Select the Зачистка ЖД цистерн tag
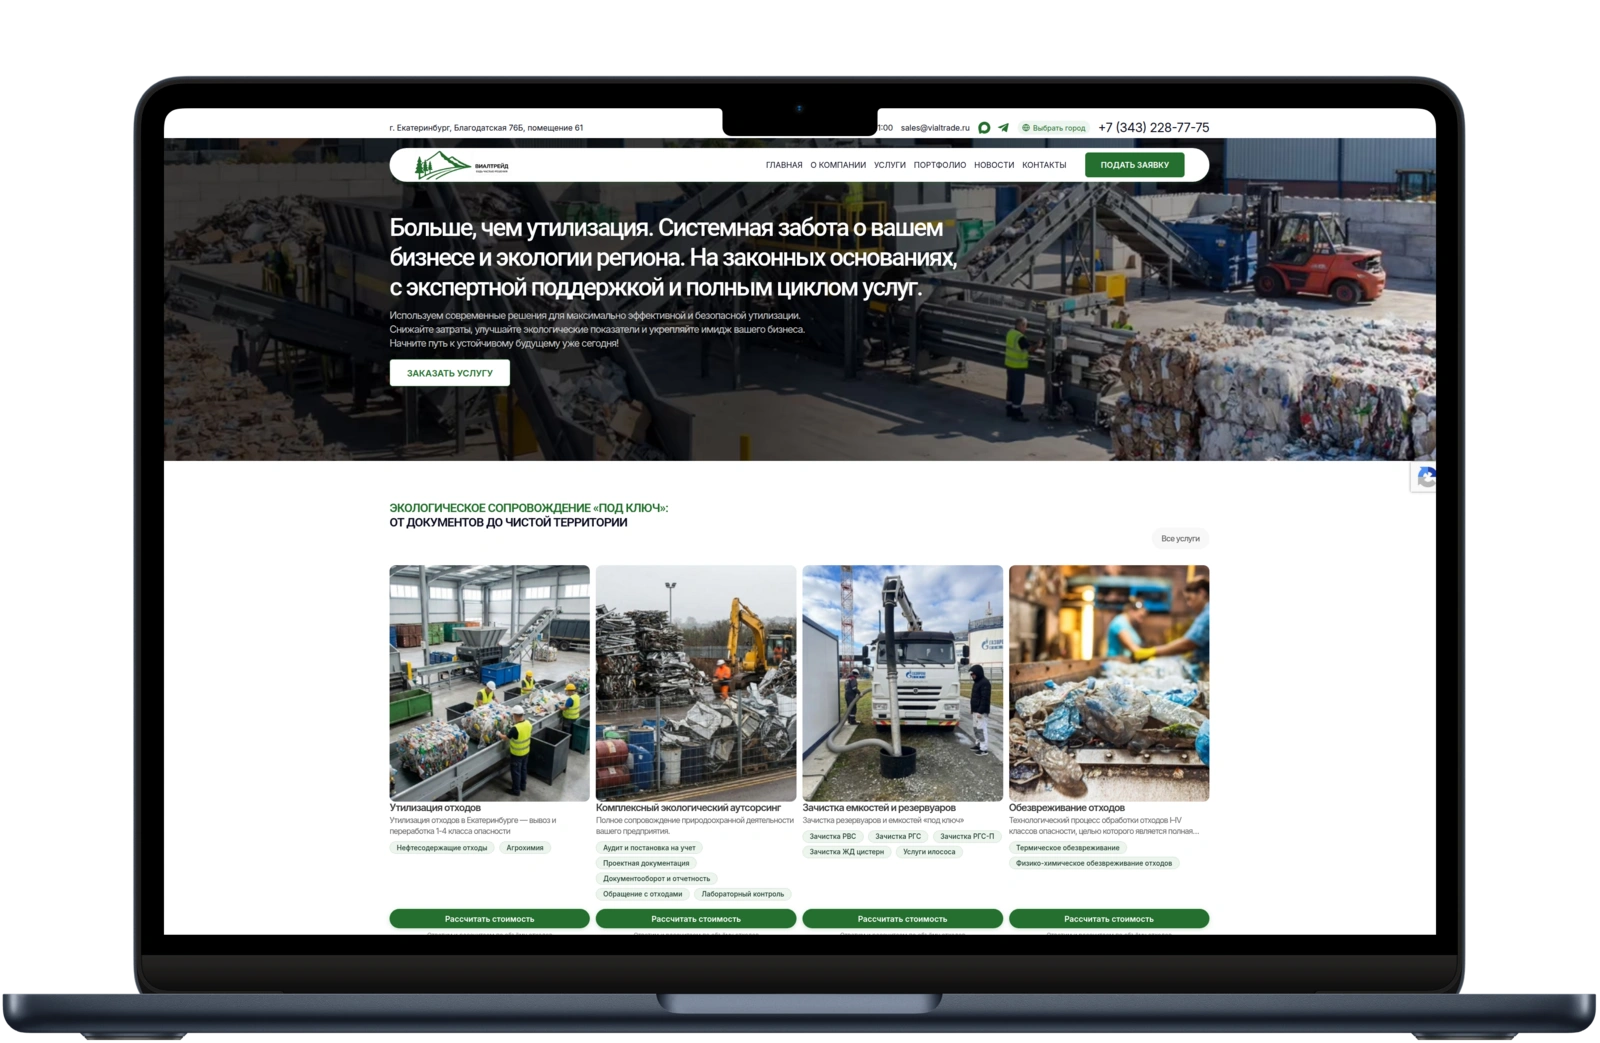This screenshot has height=1043, width=1600. (847, 852)
